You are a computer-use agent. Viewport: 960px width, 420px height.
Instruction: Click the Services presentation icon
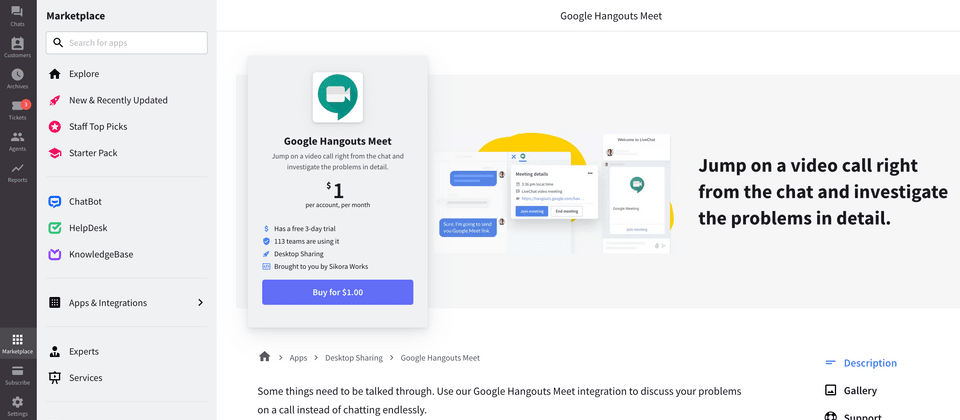[55, 378]
